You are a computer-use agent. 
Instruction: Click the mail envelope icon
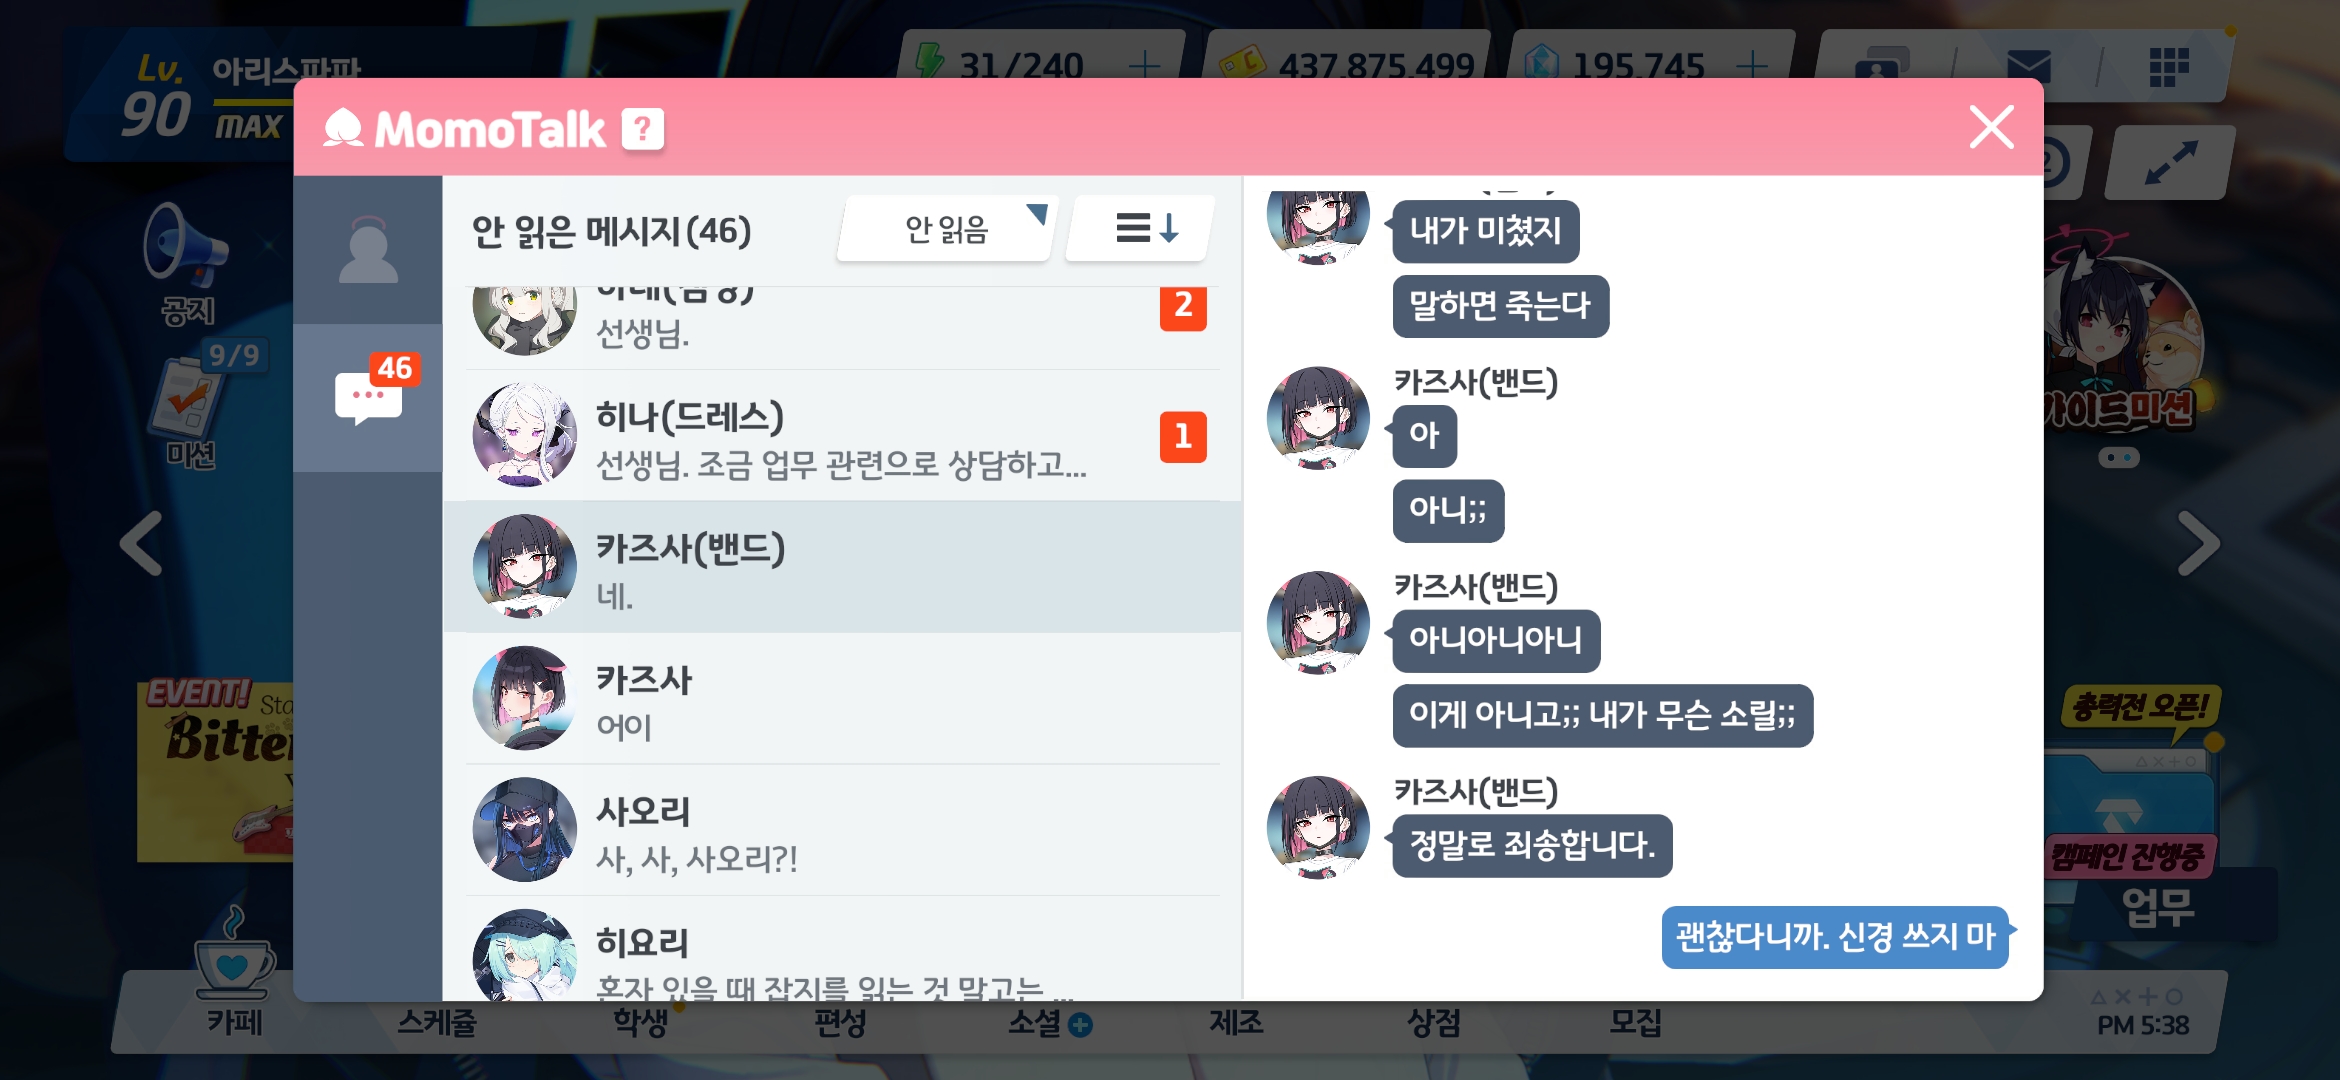[x=2028, y=66]
